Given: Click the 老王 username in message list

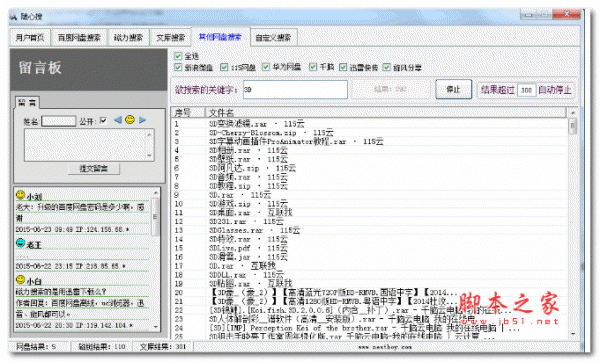Looking at the screenshot, I should coord(34,245).
